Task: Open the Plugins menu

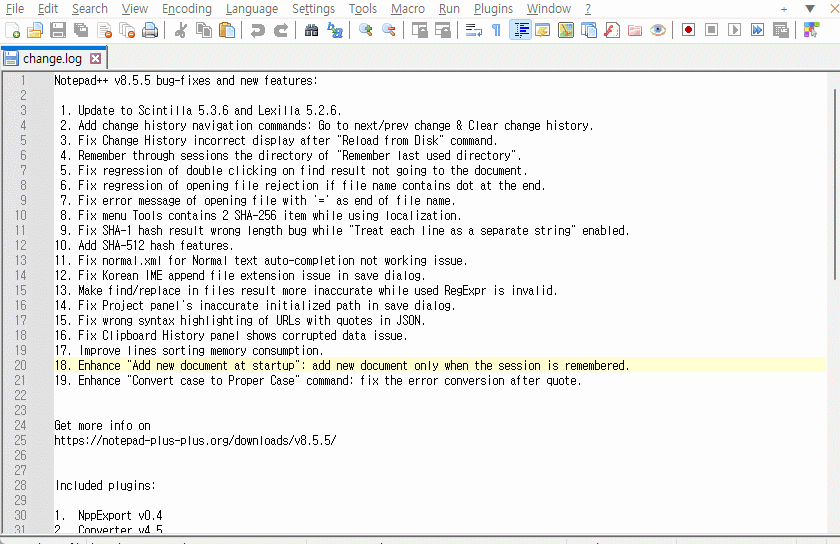Action: point(493,9)
